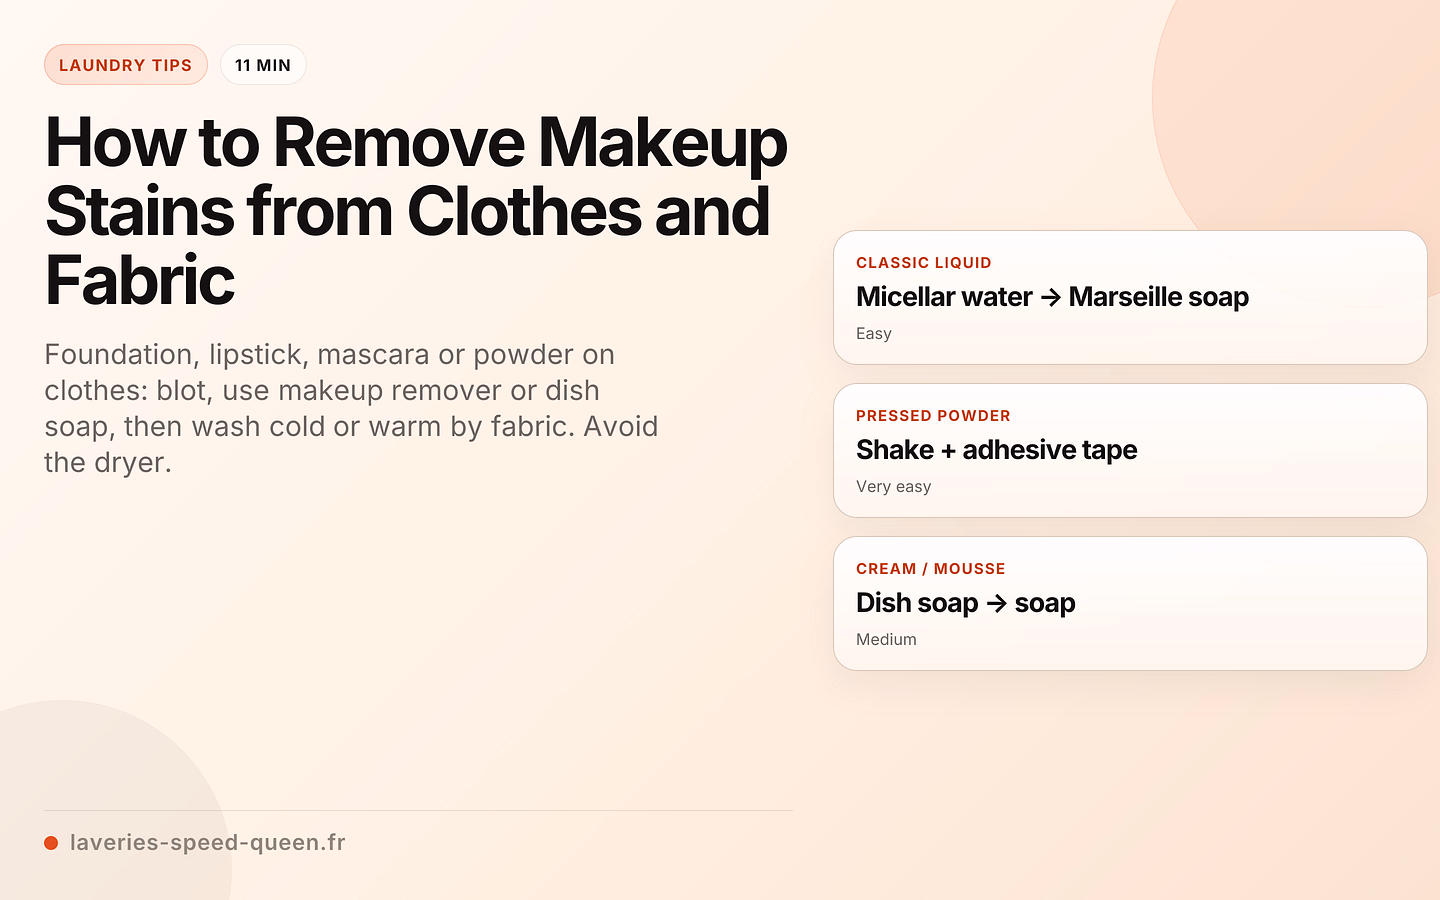Viewport: 1440px width, 900px height.
Task: Click the arrow in the Micellar water title
Action: point(1050,297)
